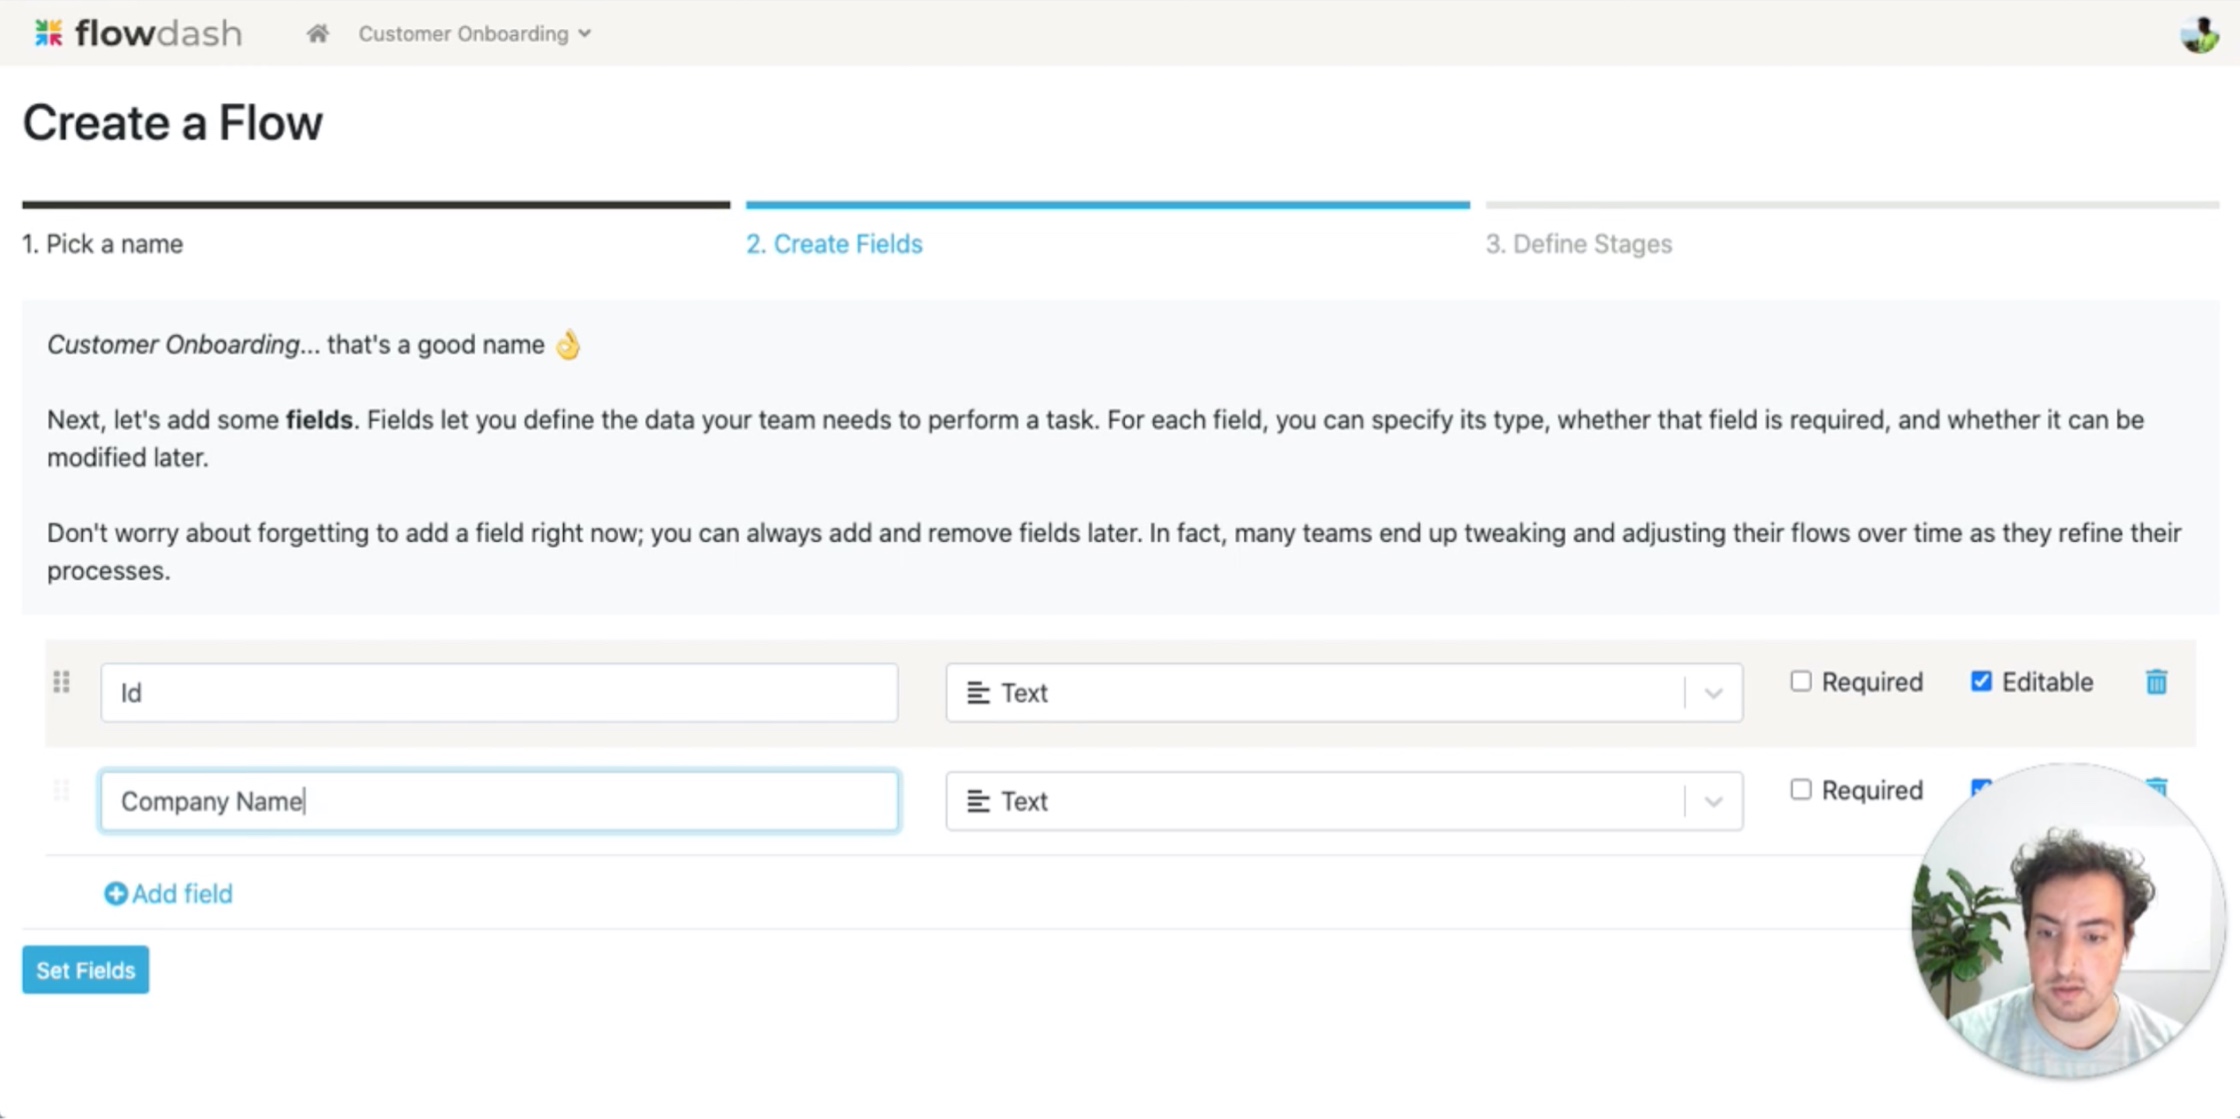2240x1119 pixels.
Task: Click into the Id name input
Action: click(x=498, y=693)
